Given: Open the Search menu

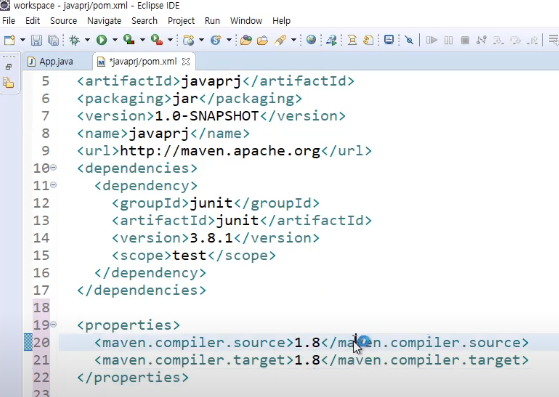Looking at the screenshot, I should click(x=144, y=21).
